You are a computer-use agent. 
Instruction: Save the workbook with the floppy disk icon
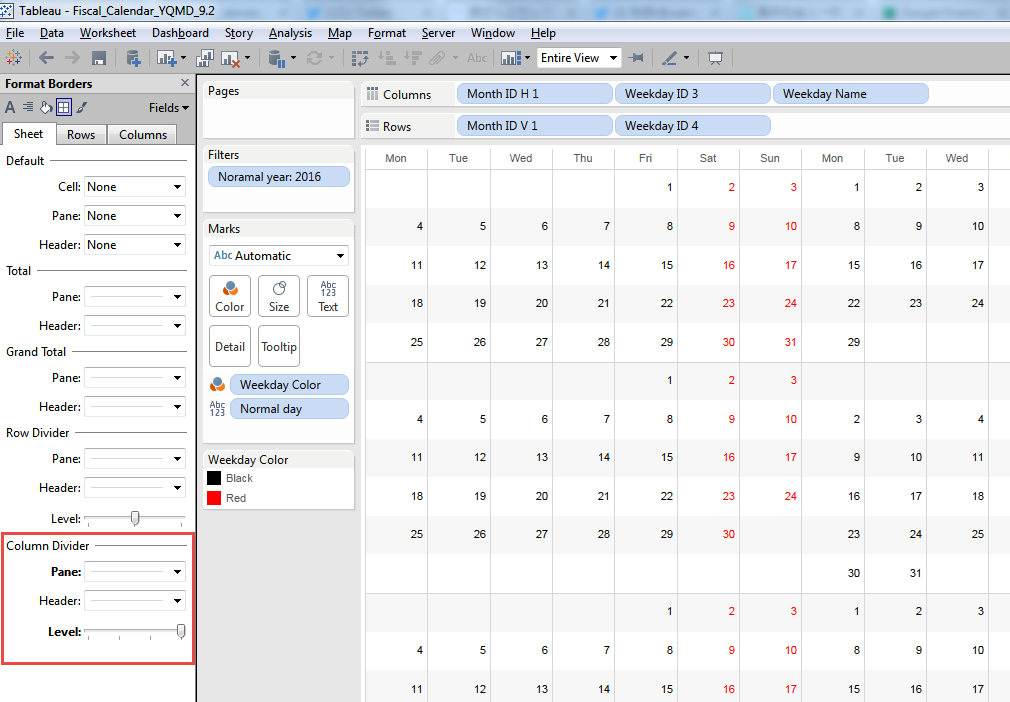point(99,59)
